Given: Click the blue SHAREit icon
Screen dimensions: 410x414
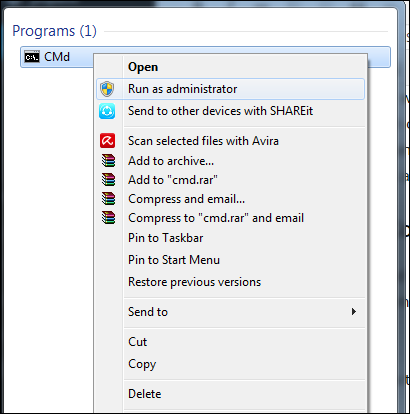Looking at the screenshot, I should coord(107,111).
